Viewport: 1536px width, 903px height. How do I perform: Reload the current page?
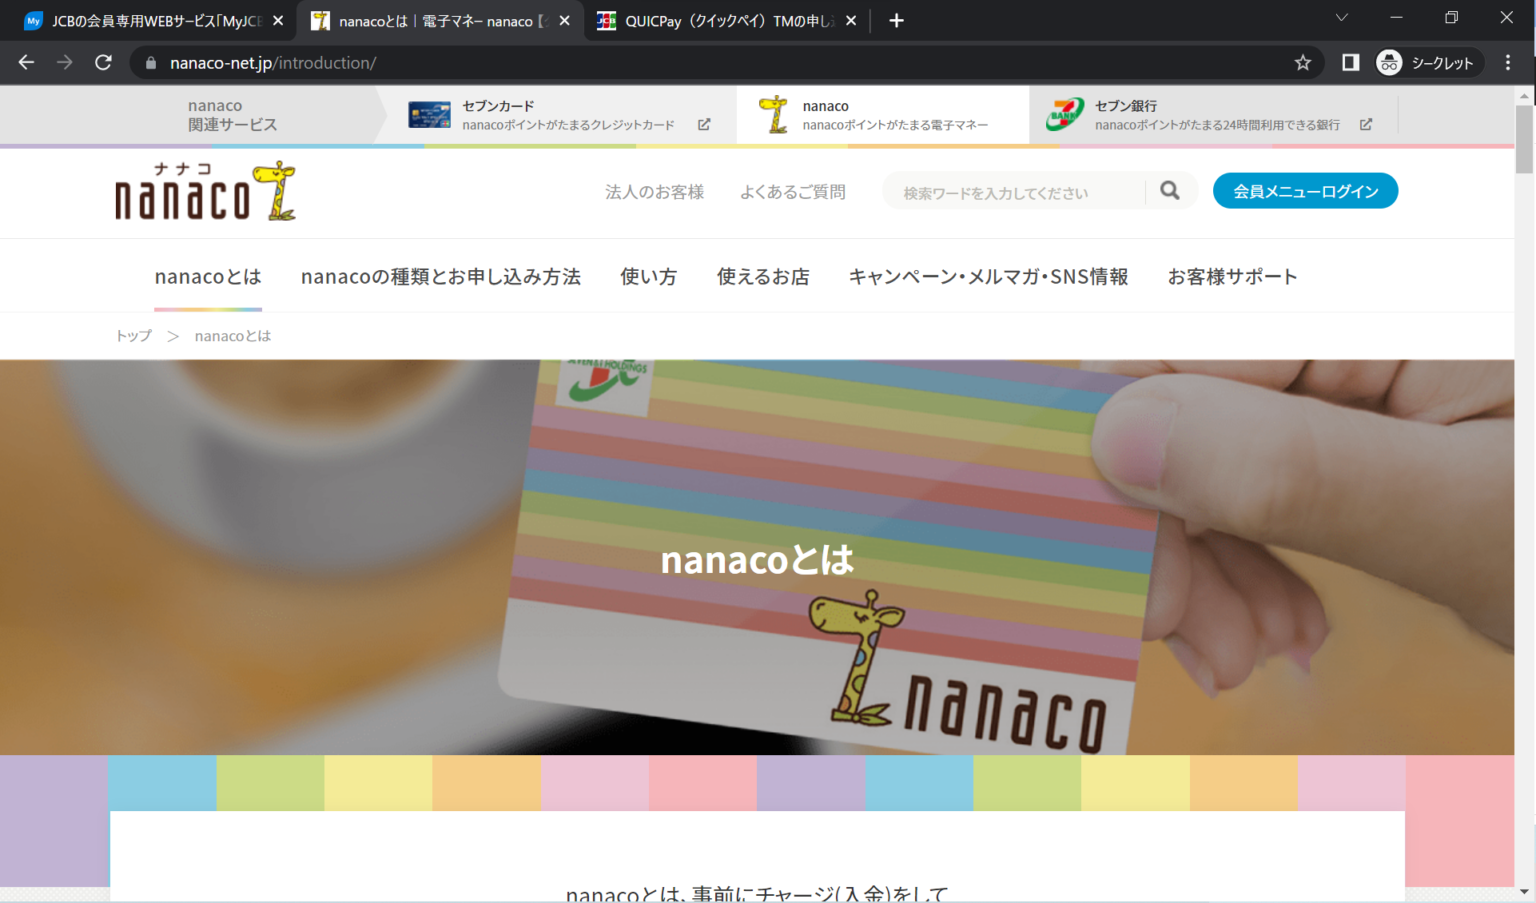tap(103, 62)
